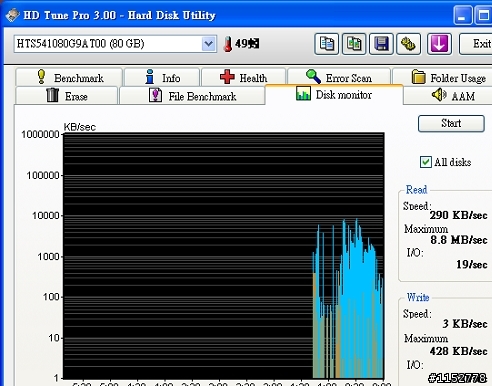This screenshot has width=492, height=386.
Task: Go to the Health tab
Action: [x=244, y=77]
